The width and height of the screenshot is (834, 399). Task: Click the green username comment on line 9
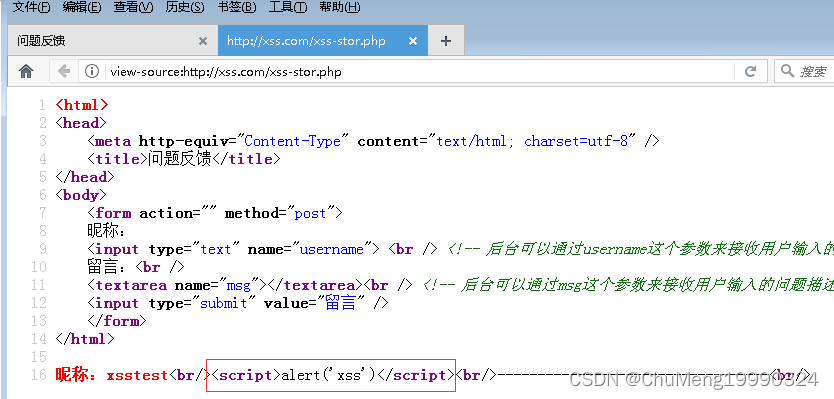click(x=640, y=249)
